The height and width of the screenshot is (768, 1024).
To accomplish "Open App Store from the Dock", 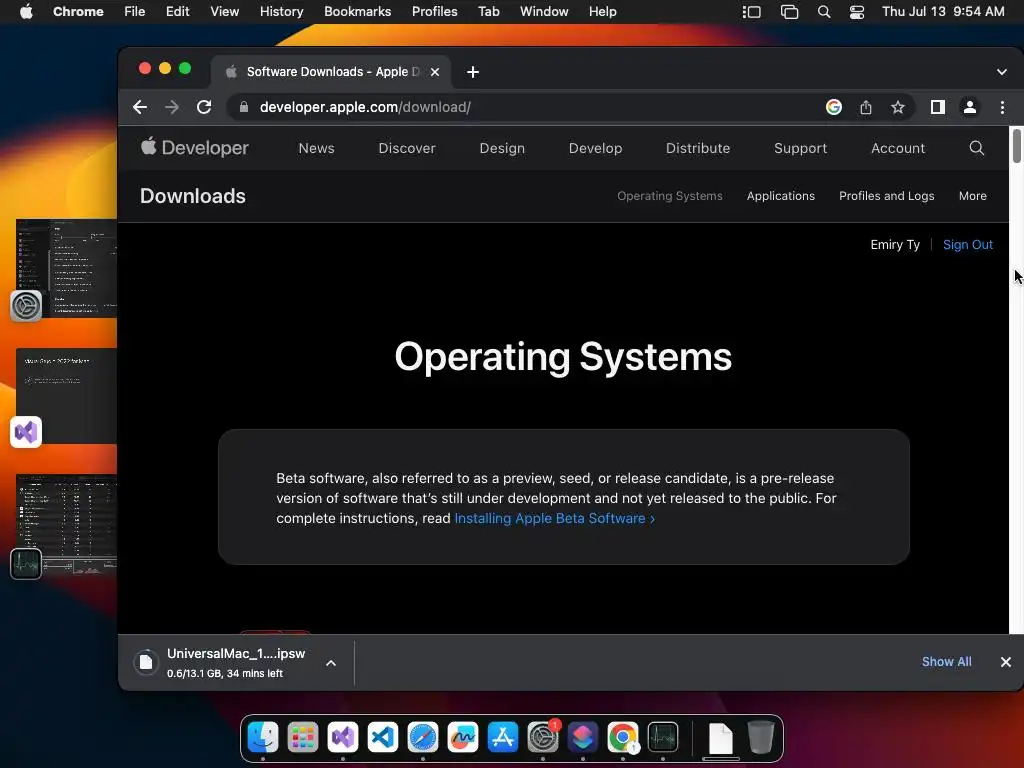I will tap(503, 737).
